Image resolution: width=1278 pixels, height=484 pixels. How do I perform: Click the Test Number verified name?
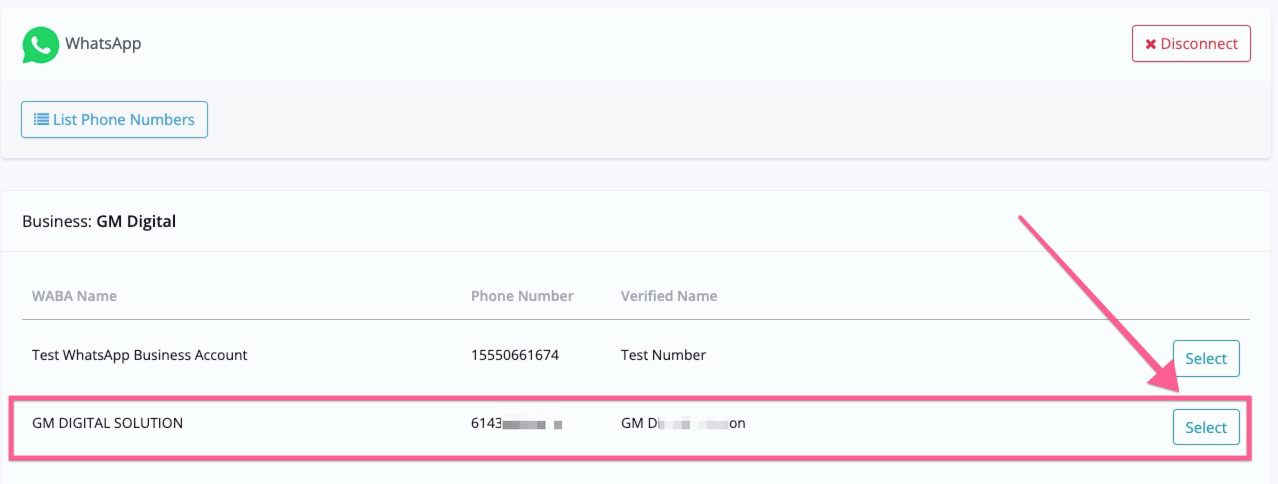pyautogui.click(x=663, y=355)
